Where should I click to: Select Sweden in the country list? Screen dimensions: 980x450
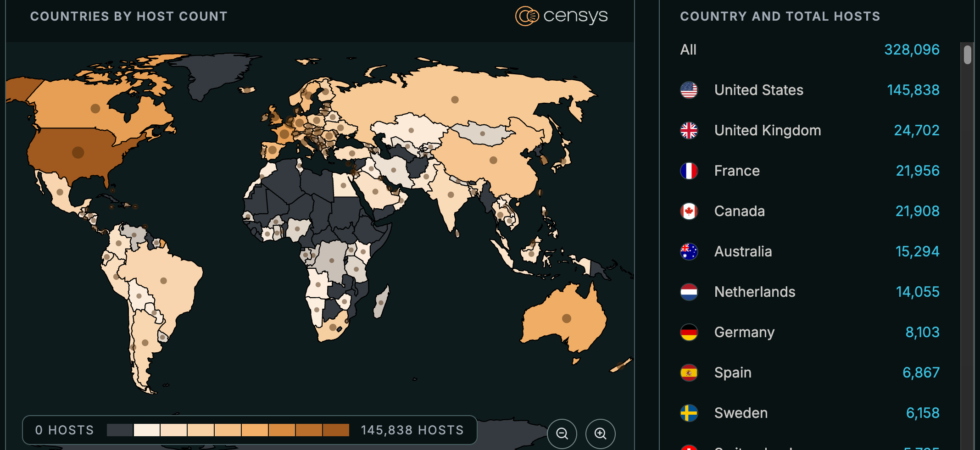[x=810, y=413]
